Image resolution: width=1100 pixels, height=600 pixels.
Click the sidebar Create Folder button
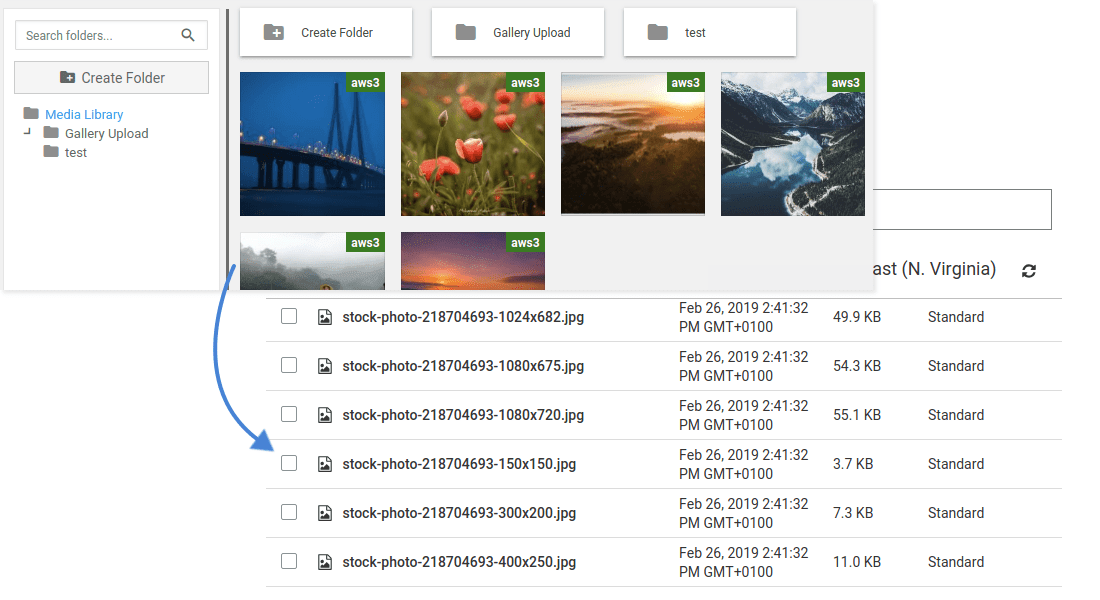click(x=112, y=77)
